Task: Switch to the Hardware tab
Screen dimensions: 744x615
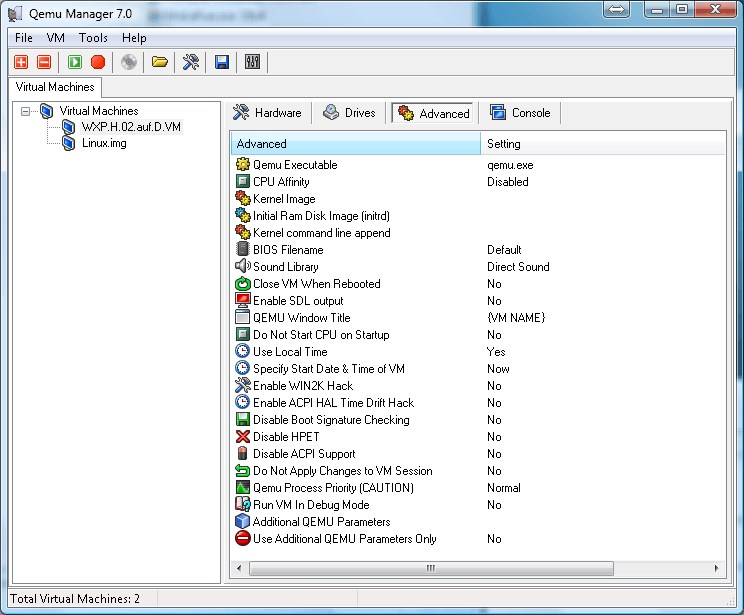Action: 267,113
